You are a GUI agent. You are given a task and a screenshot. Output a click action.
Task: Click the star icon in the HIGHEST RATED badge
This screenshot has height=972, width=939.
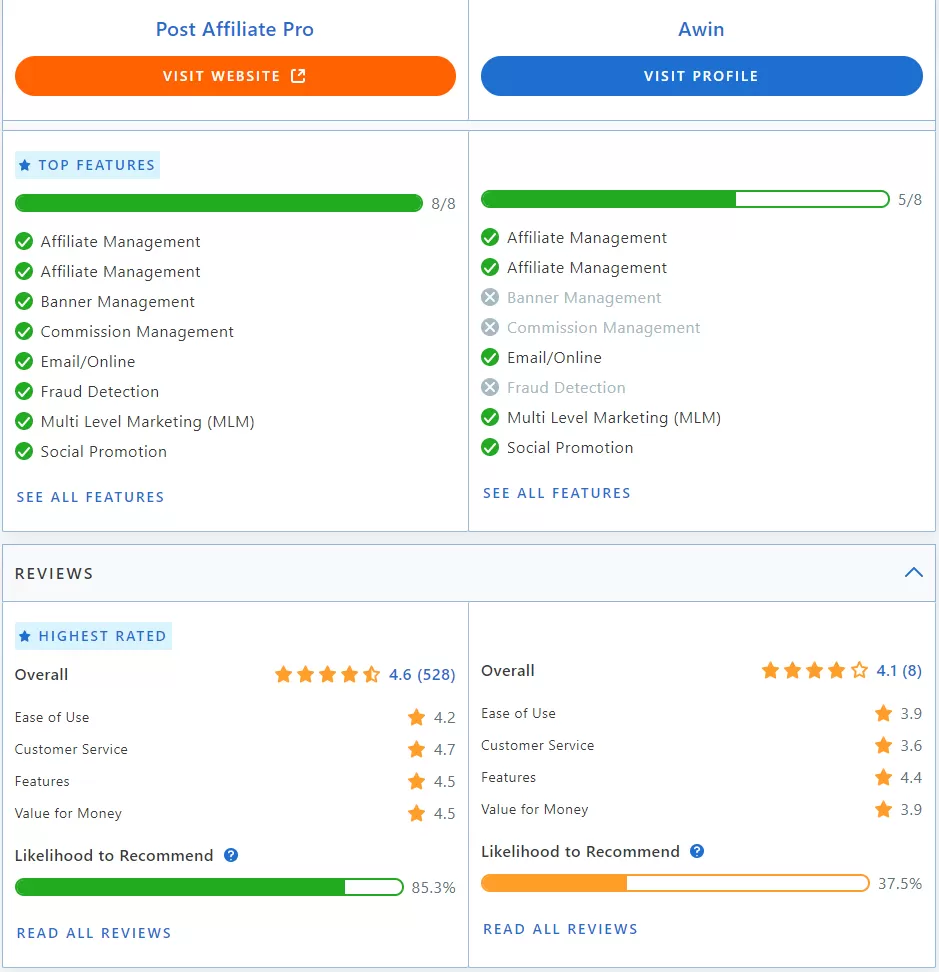[x=25, y=636]
